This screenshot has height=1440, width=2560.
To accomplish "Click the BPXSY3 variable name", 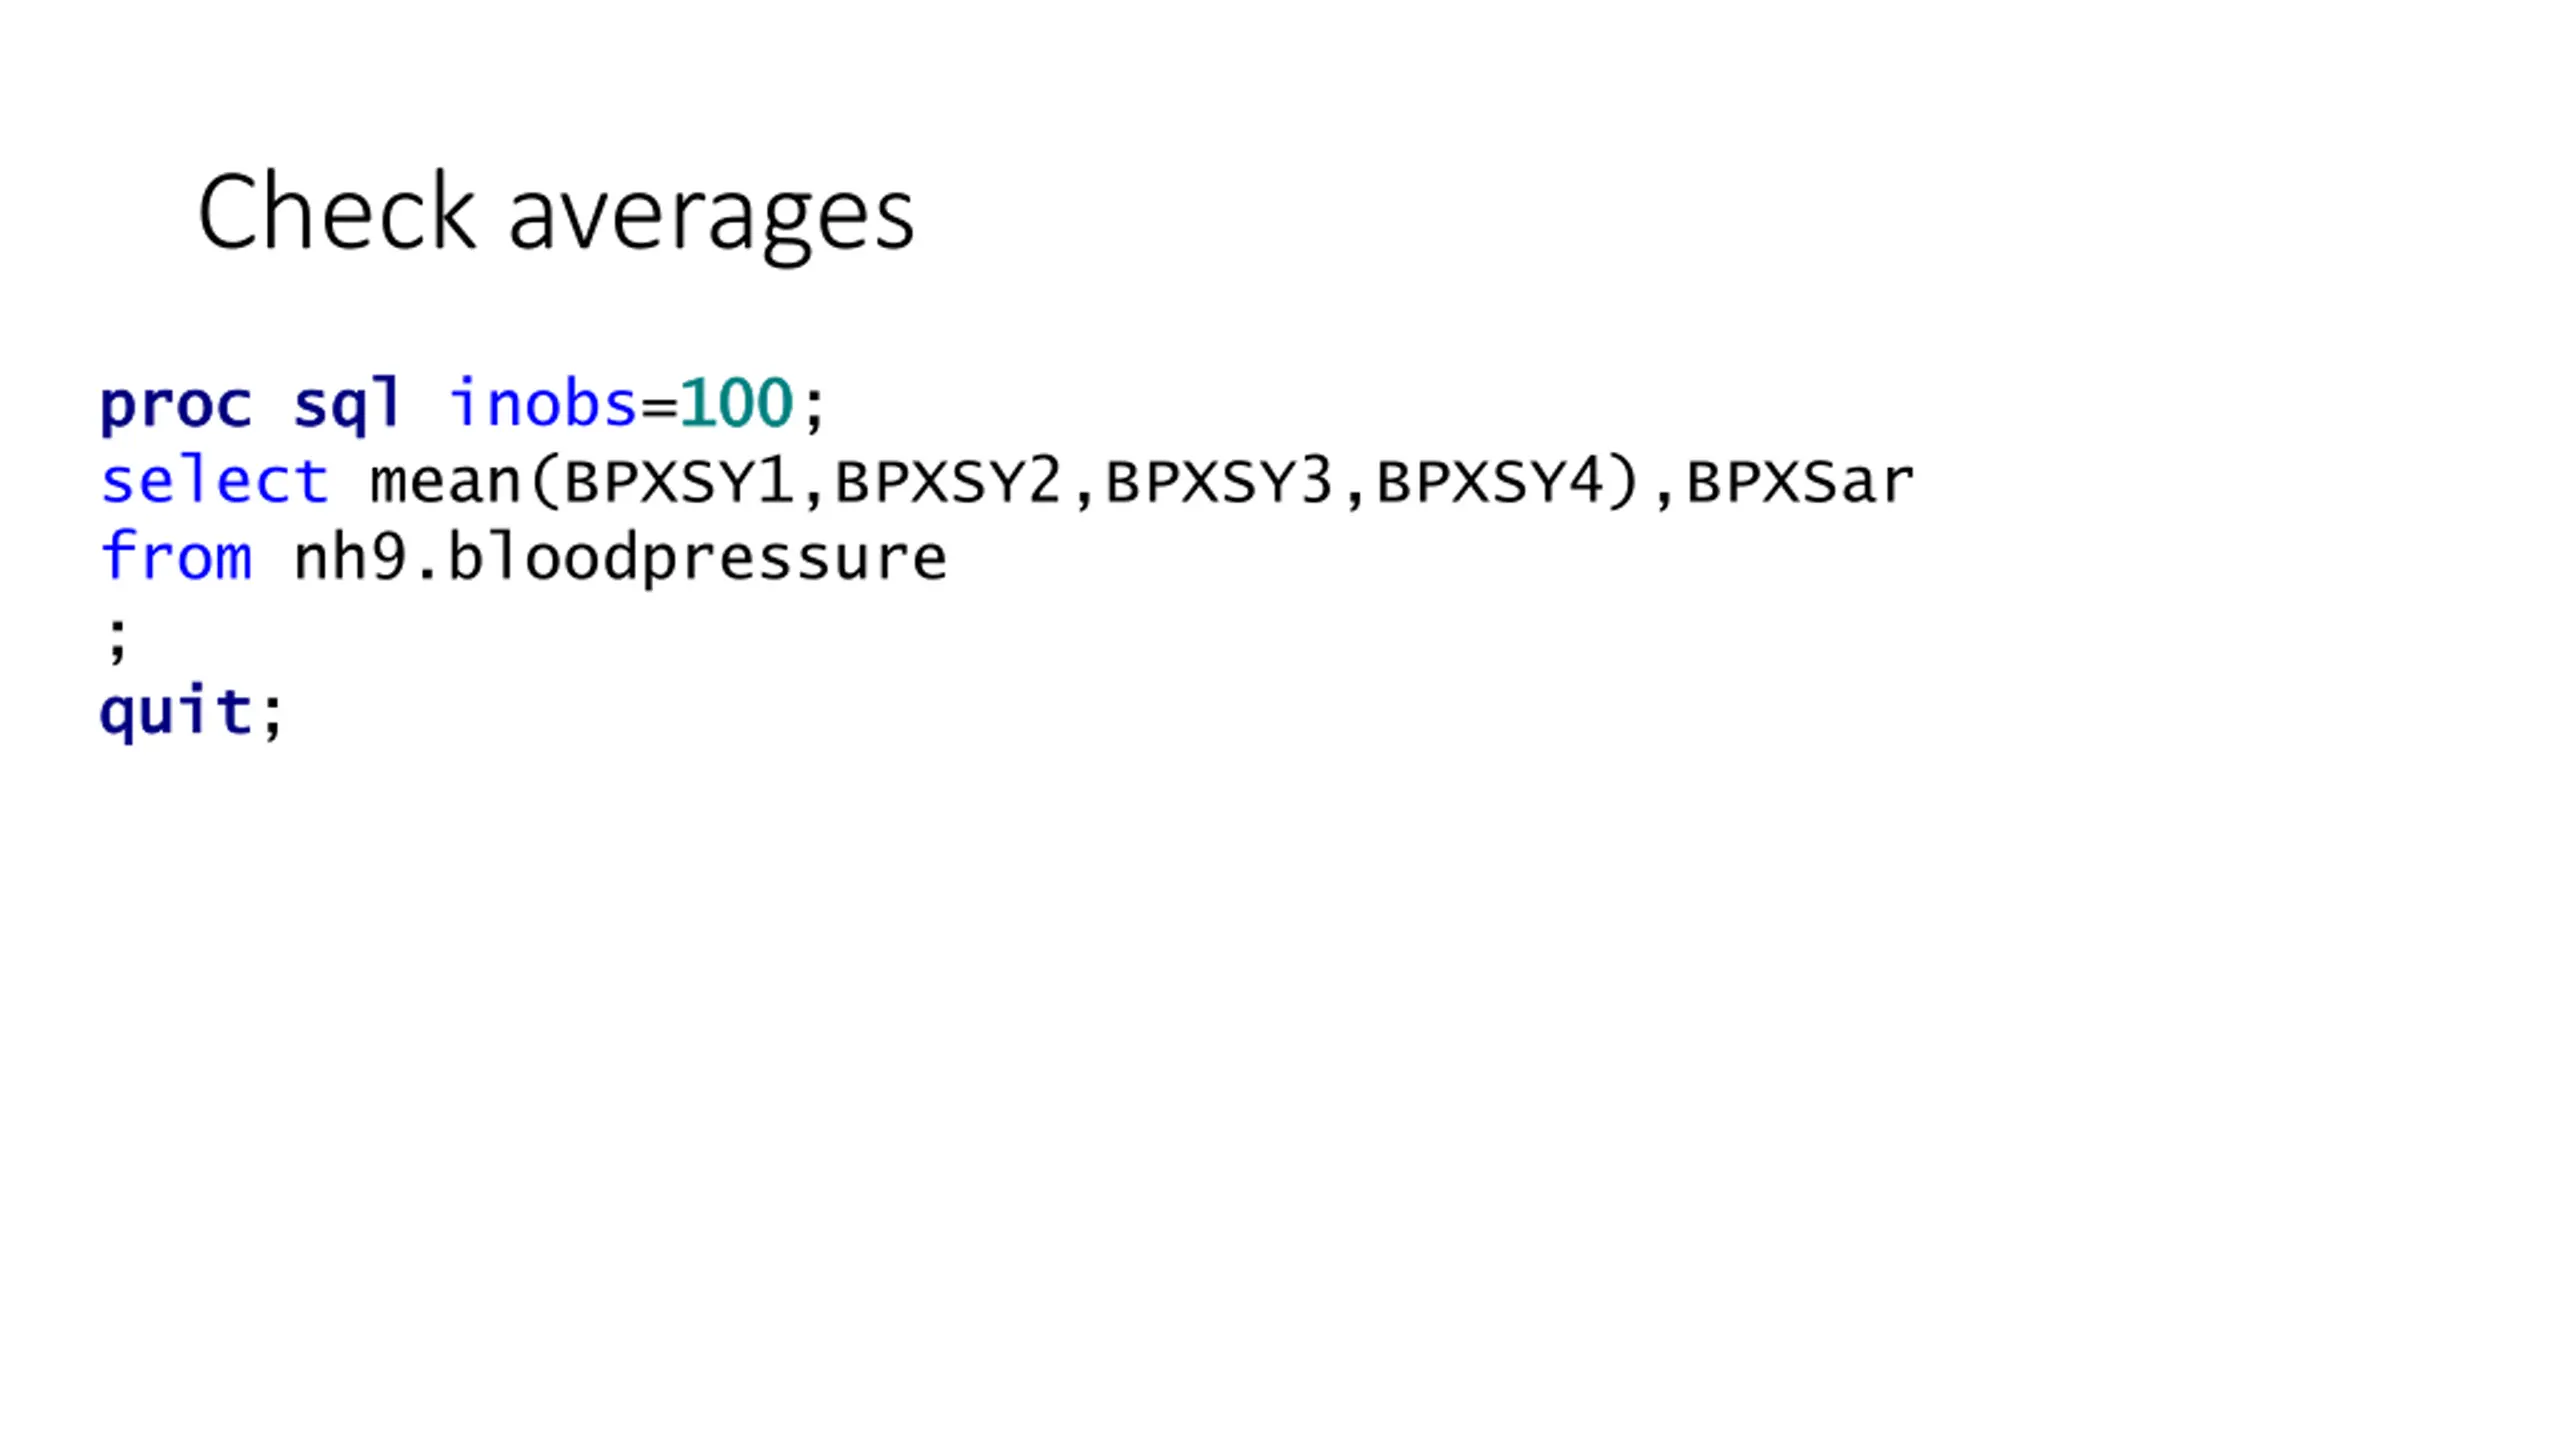I will [1219, 481].
